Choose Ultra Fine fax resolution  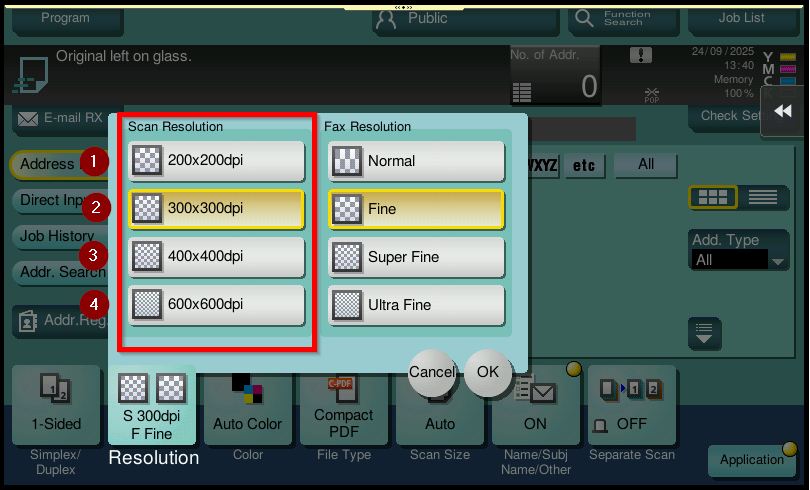416,305
